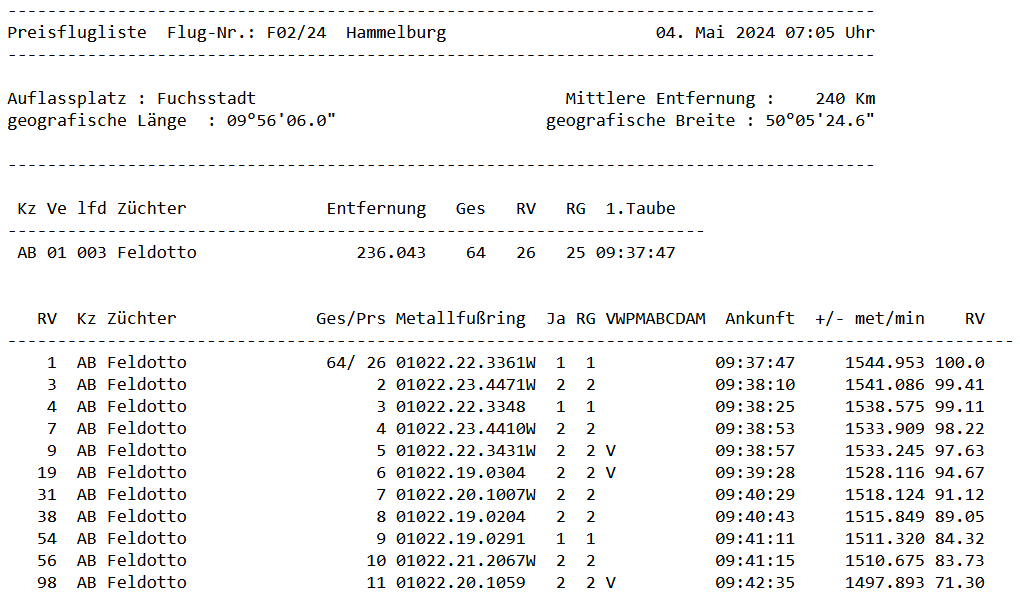Click the Auflassplatz Fuchsstadt text

131,98
